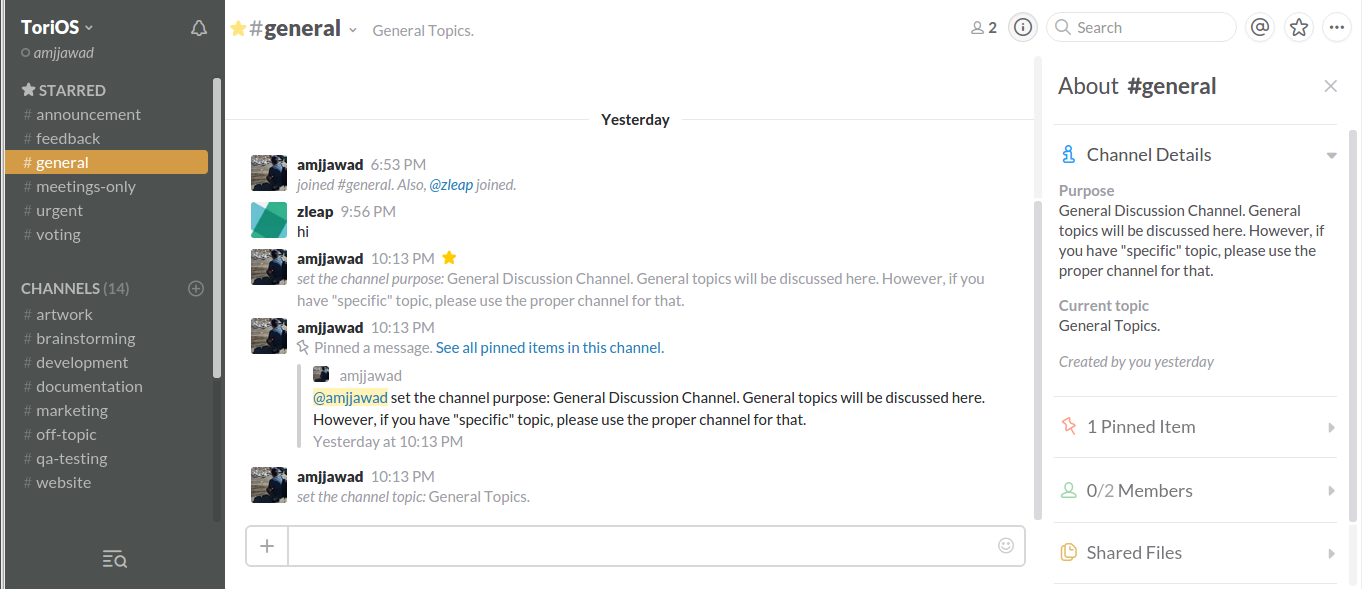This screenshot has height=589, width=1362.
Task: Follow the 'See all pinned items' link
Action: (500, 348)
